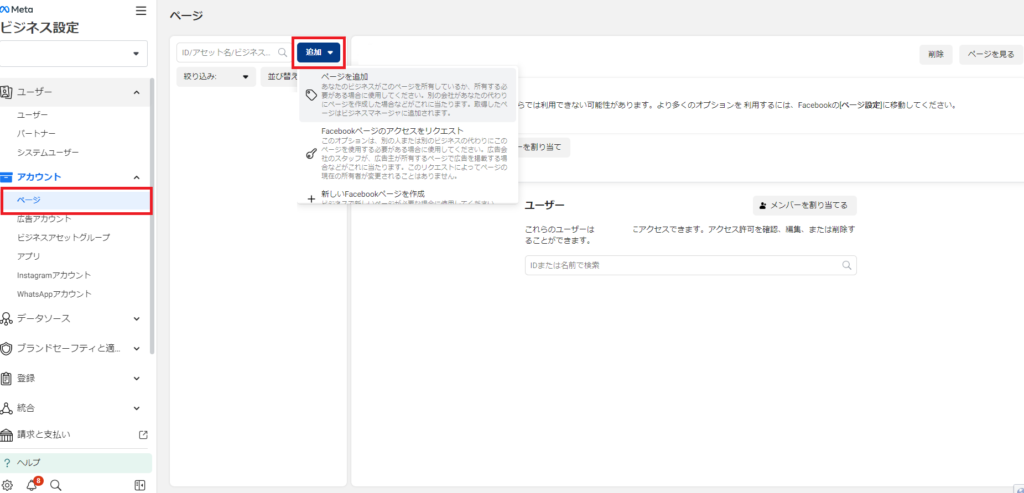The width and height of the screenshot is (1024, 493).
Task: Click the key icon for access request
Action: (311, 154)
